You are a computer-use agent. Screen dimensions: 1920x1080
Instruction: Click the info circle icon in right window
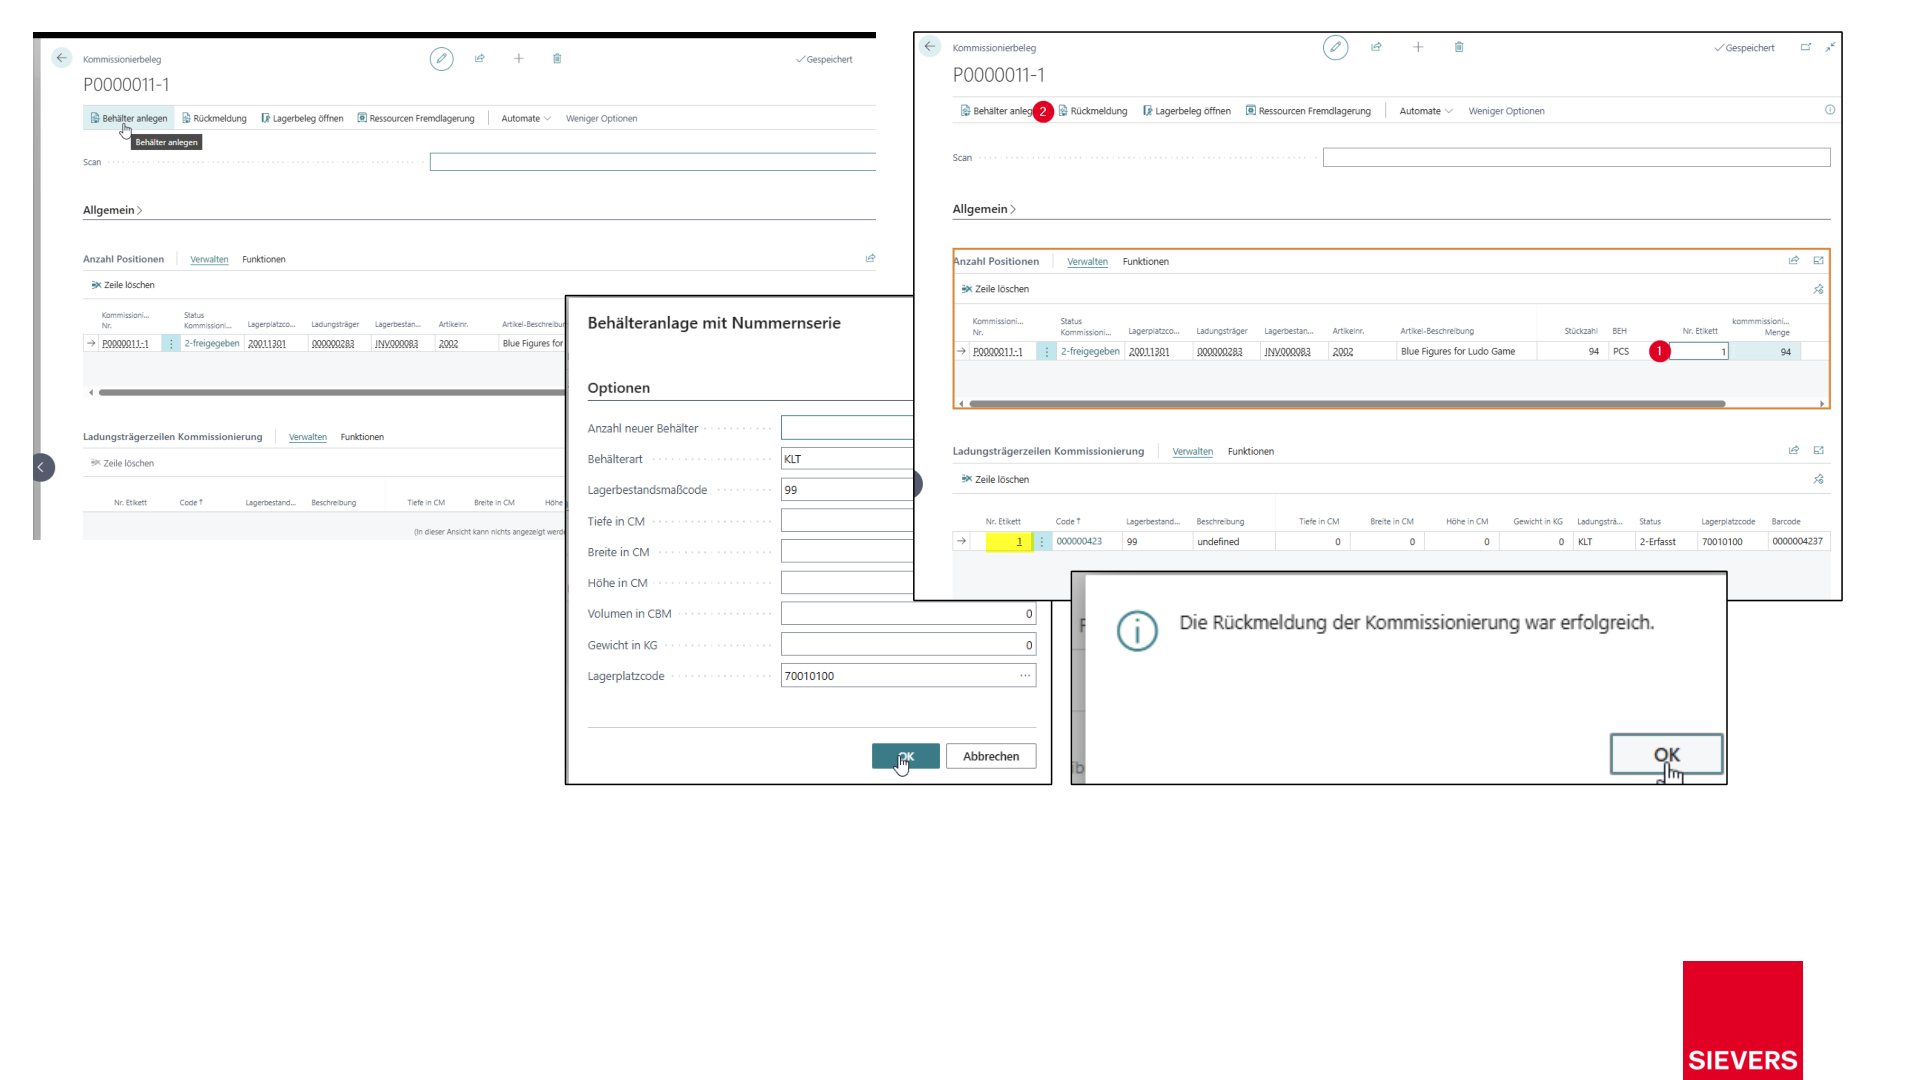(1830, 110)
